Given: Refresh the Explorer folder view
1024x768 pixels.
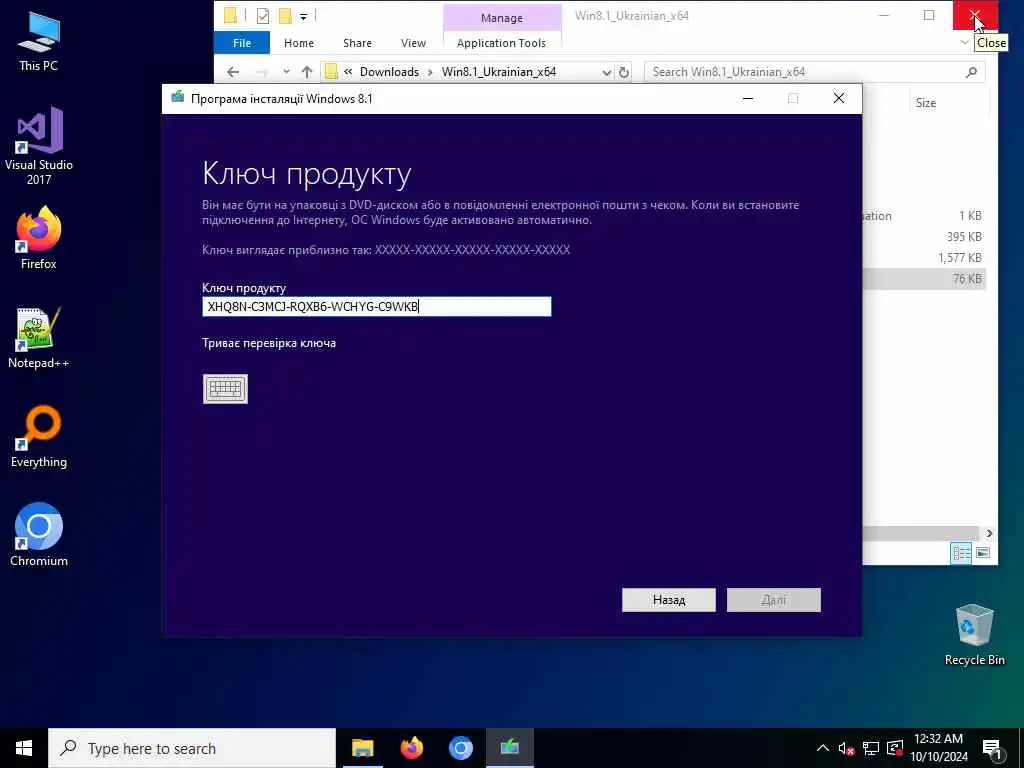Looking at the screenshot, I should (624, 72).
